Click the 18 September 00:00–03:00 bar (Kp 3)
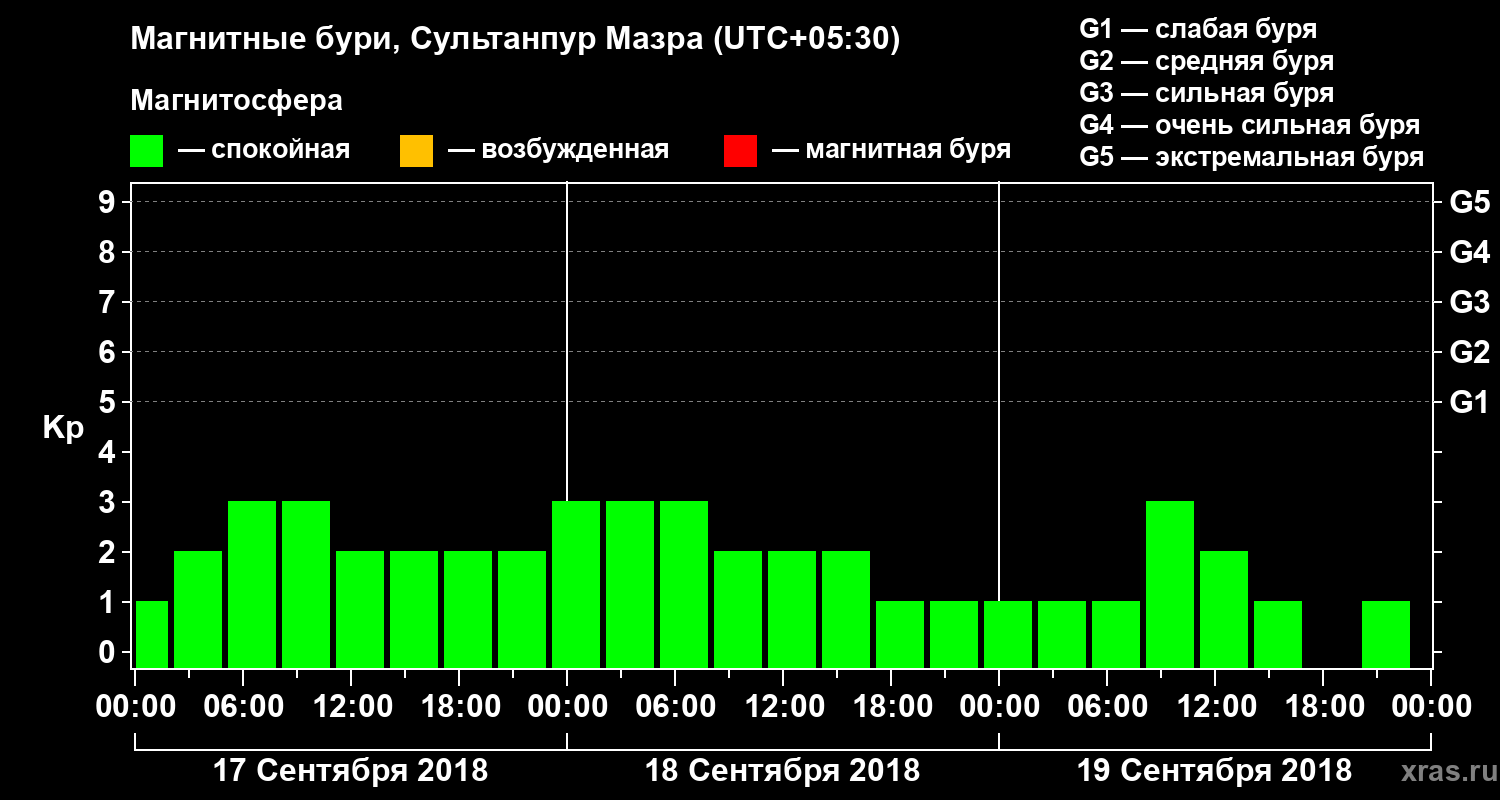Viewport: 1500px width, 800px height. tap(576, 585)
